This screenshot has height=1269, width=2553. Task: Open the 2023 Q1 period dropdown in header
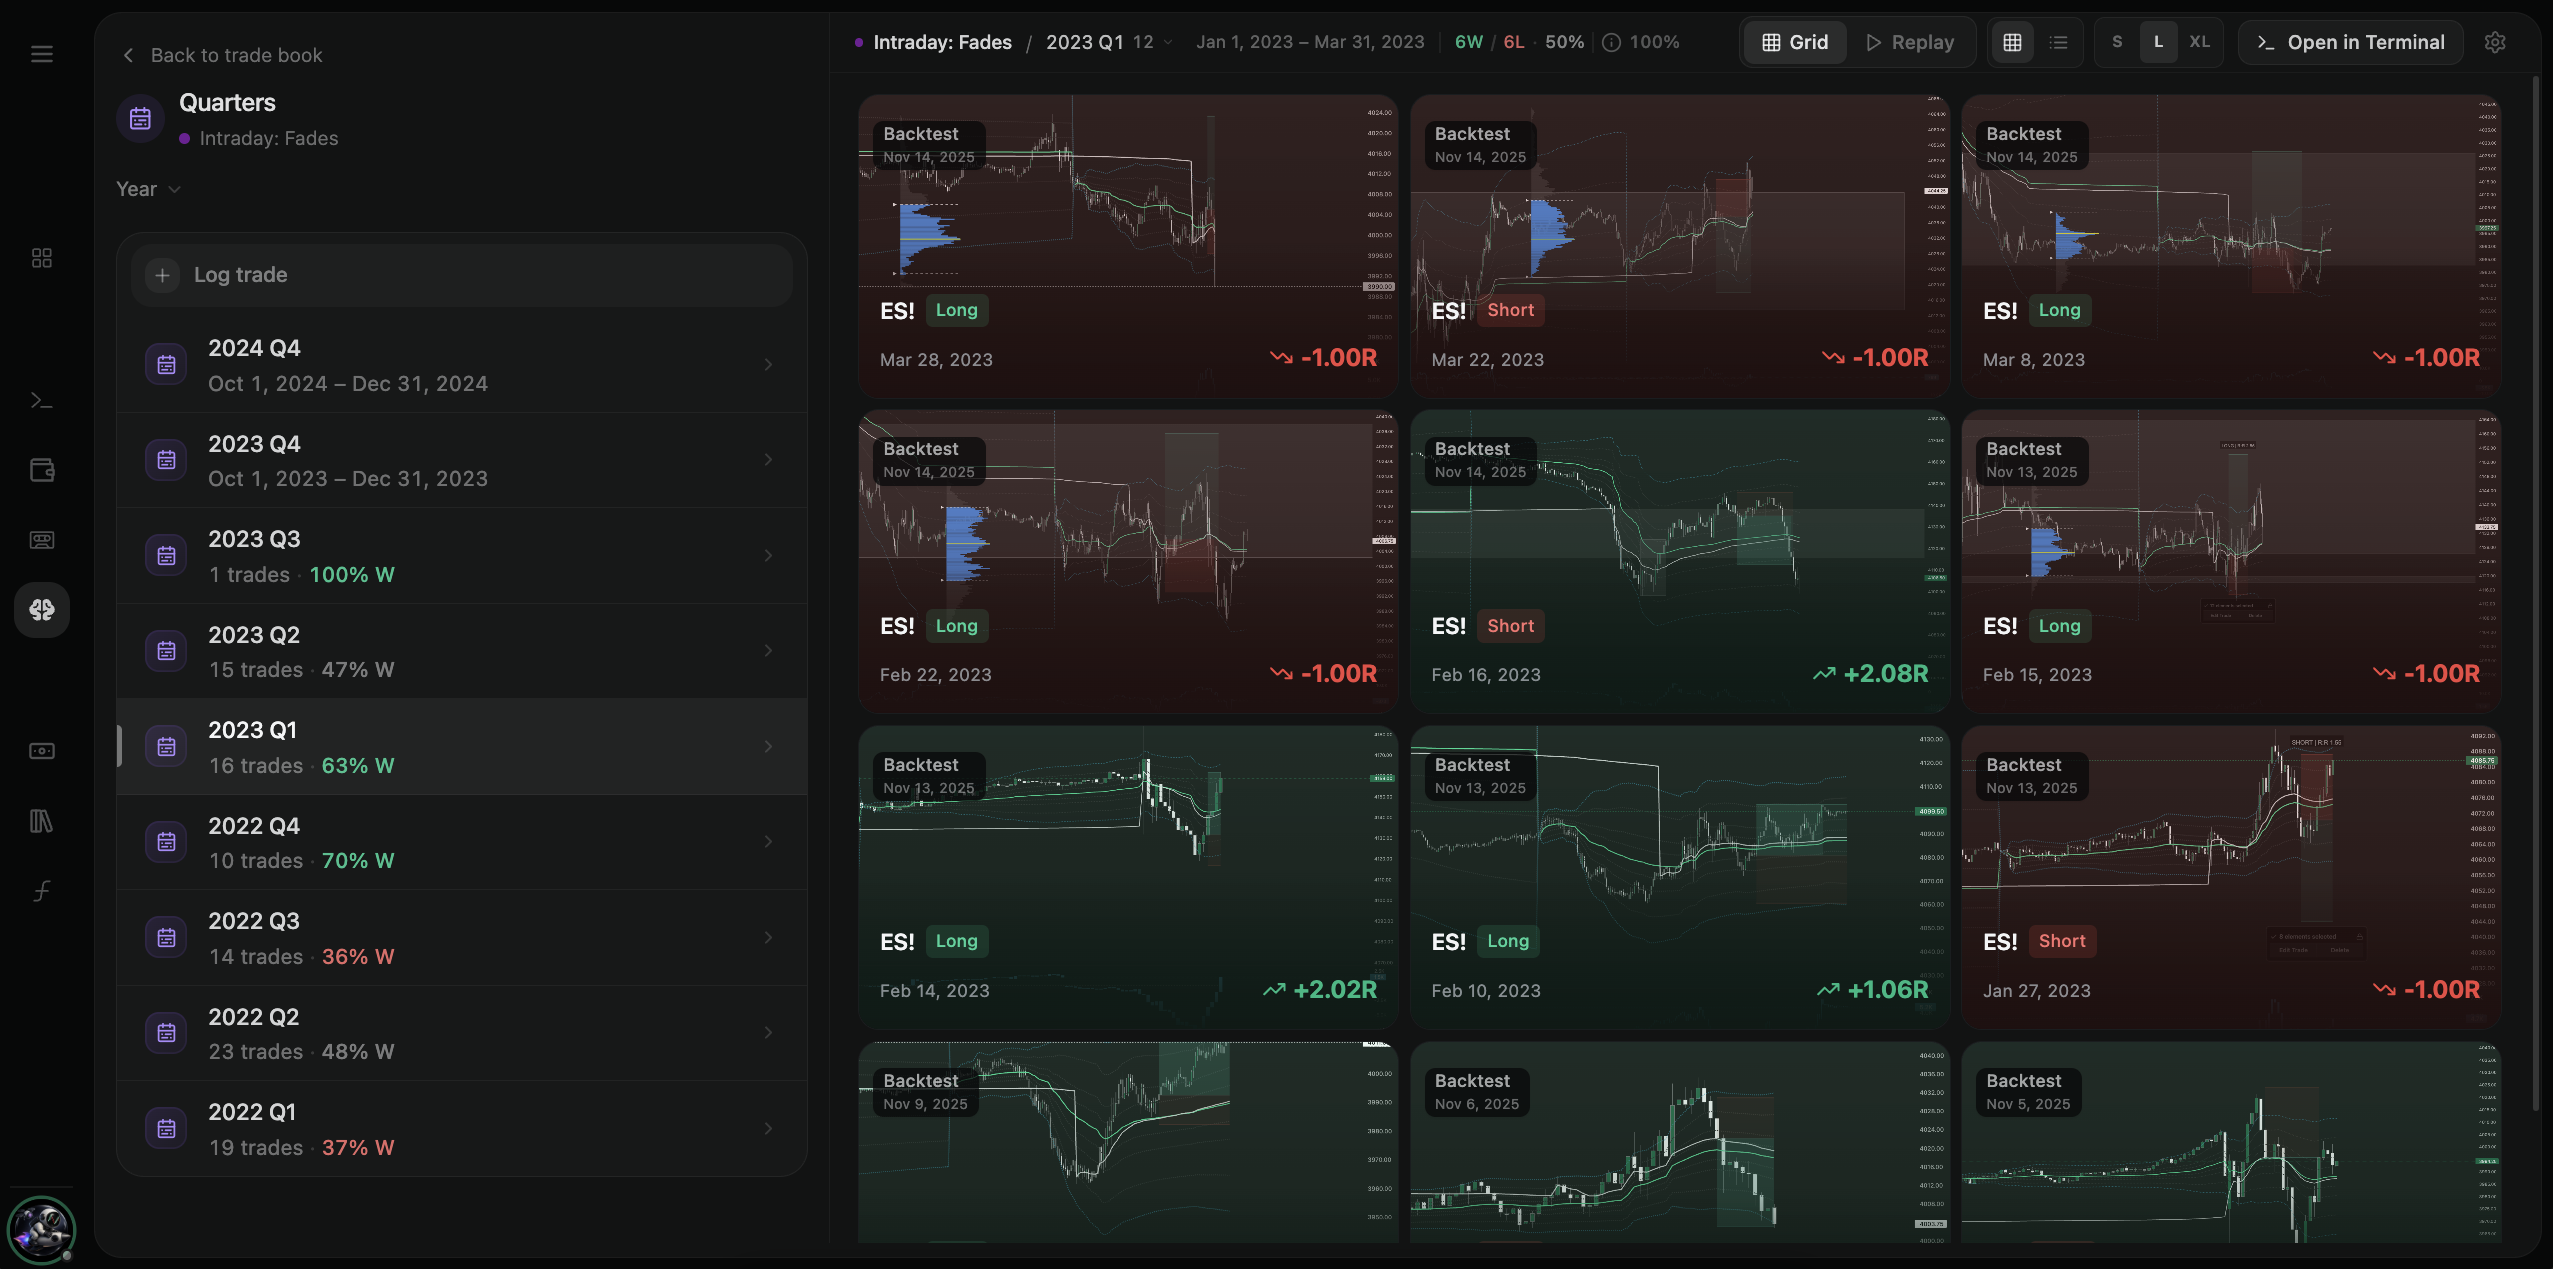coord(1109,42)
